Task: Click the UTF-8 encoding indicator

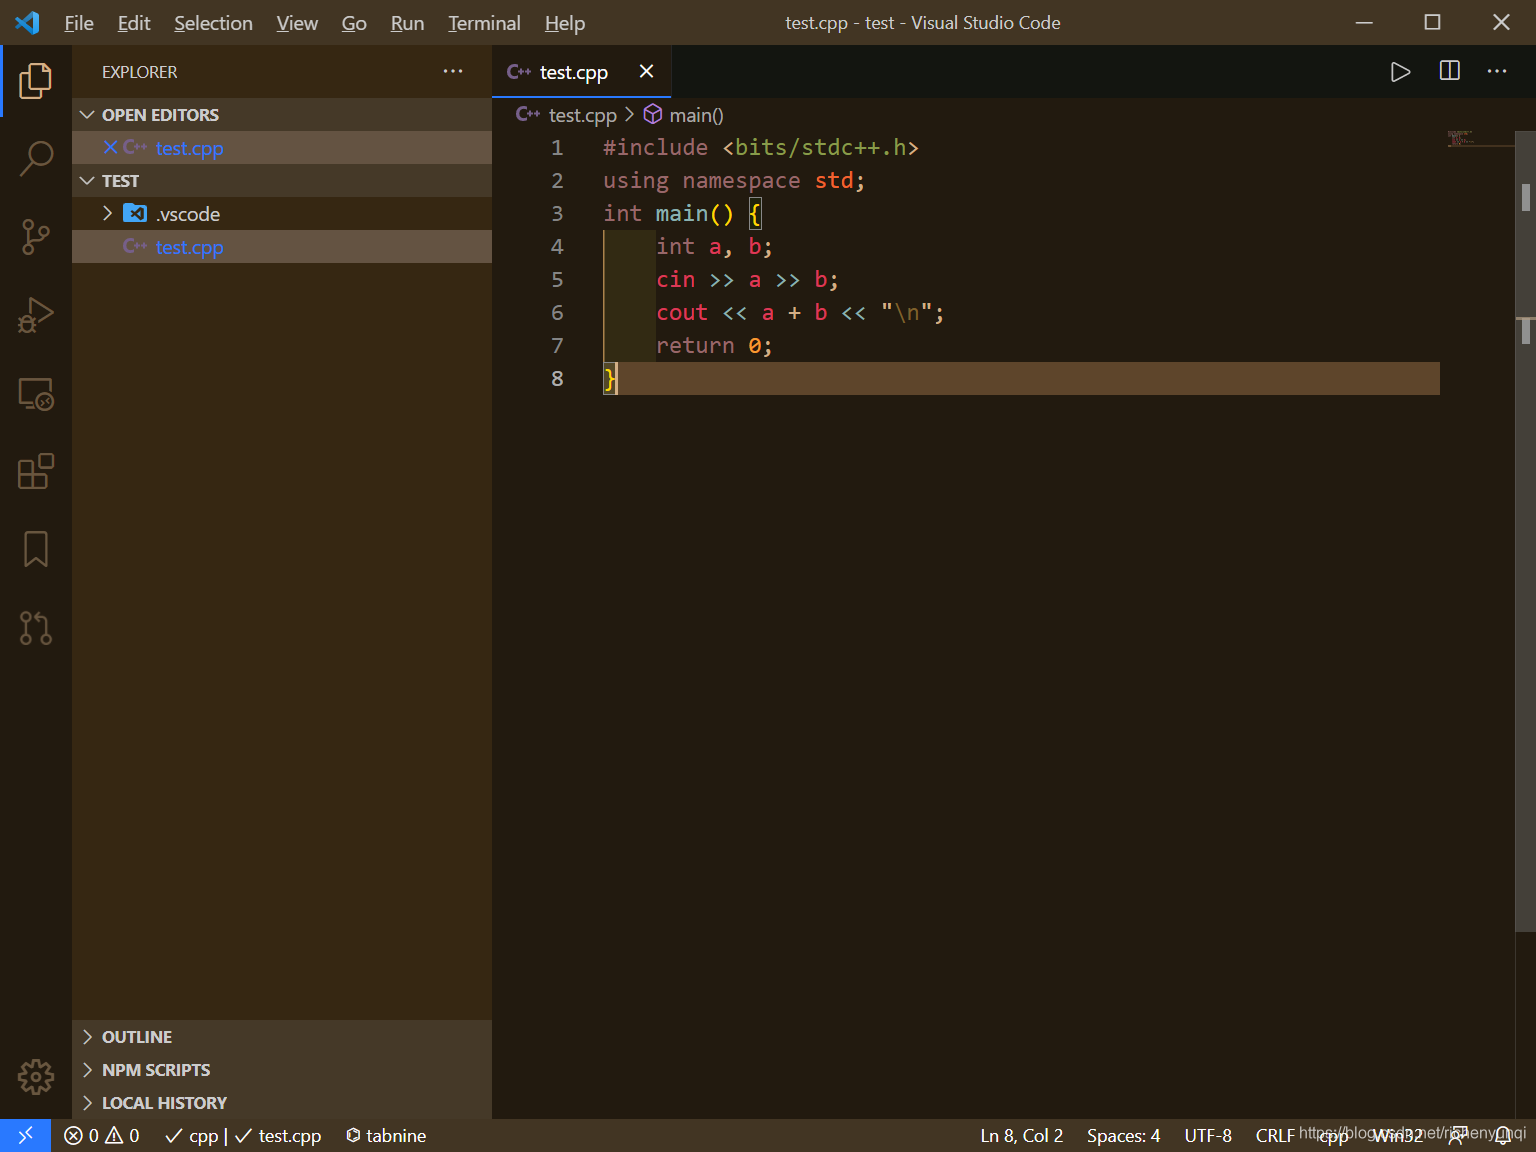Action: coord(1208,1136)
